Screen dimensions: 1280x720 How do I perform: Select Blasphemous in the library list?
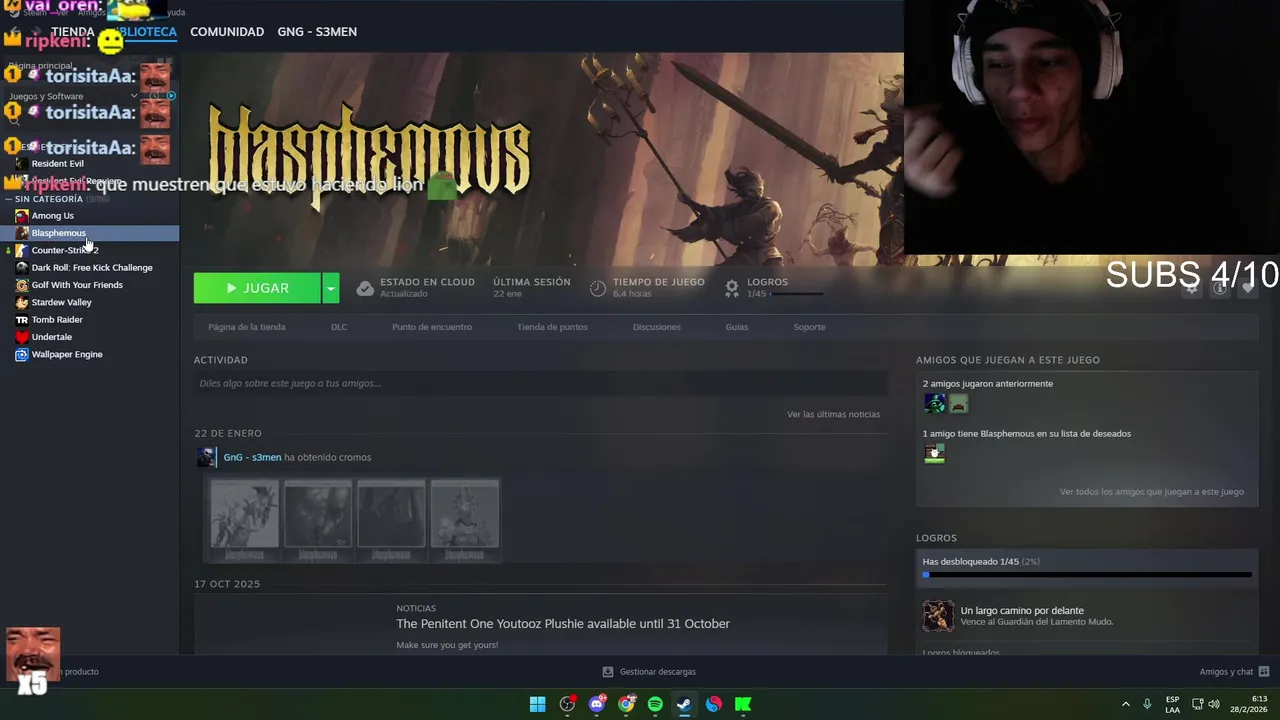tap(90, 233)
